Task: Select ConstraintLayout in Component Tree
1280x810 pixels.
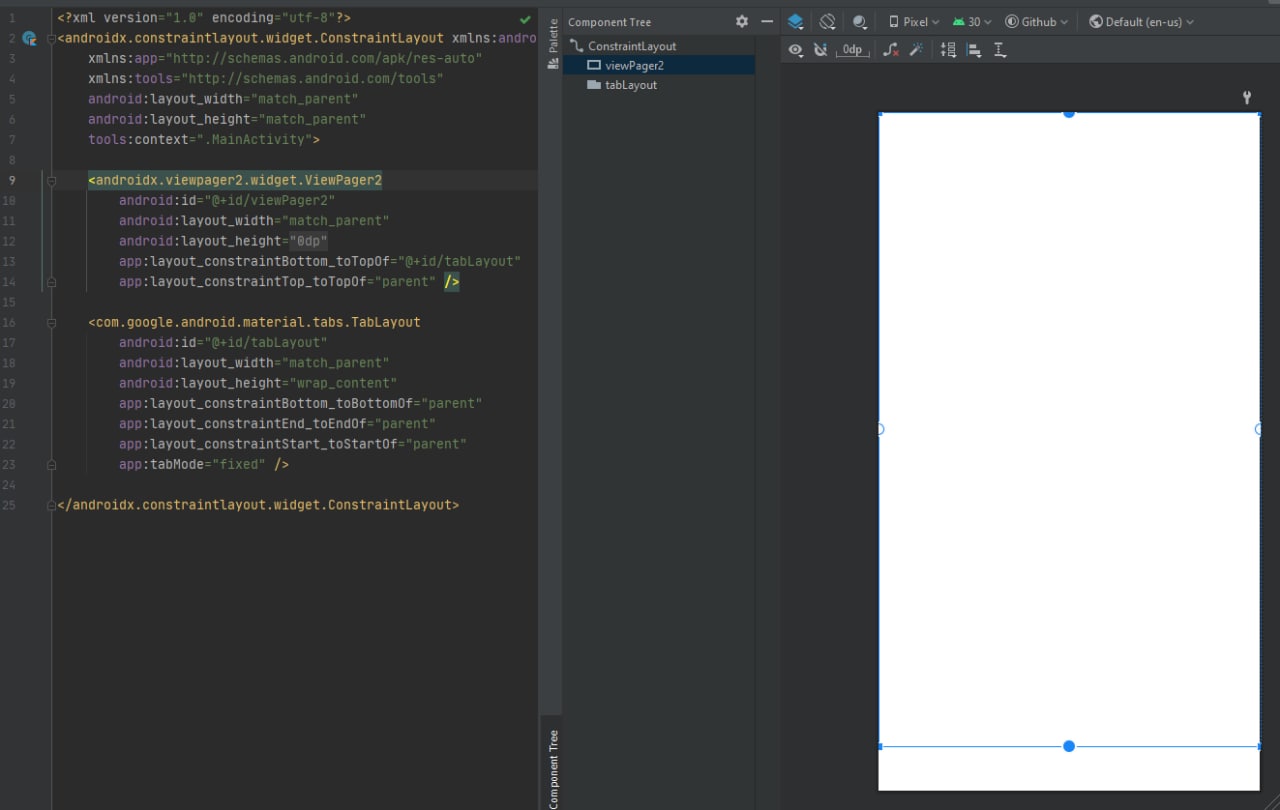Action: point(632,46)
